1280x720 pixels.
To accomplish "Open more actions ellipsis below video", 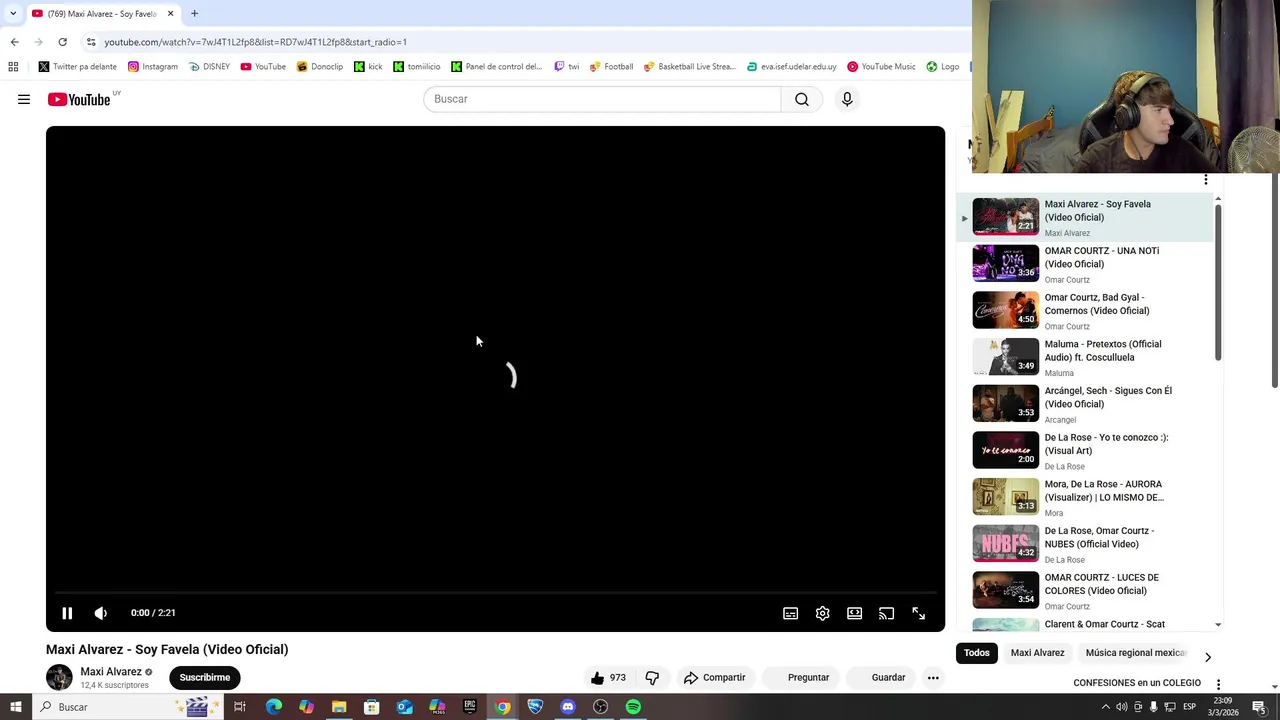I will (x=933, y=677).
